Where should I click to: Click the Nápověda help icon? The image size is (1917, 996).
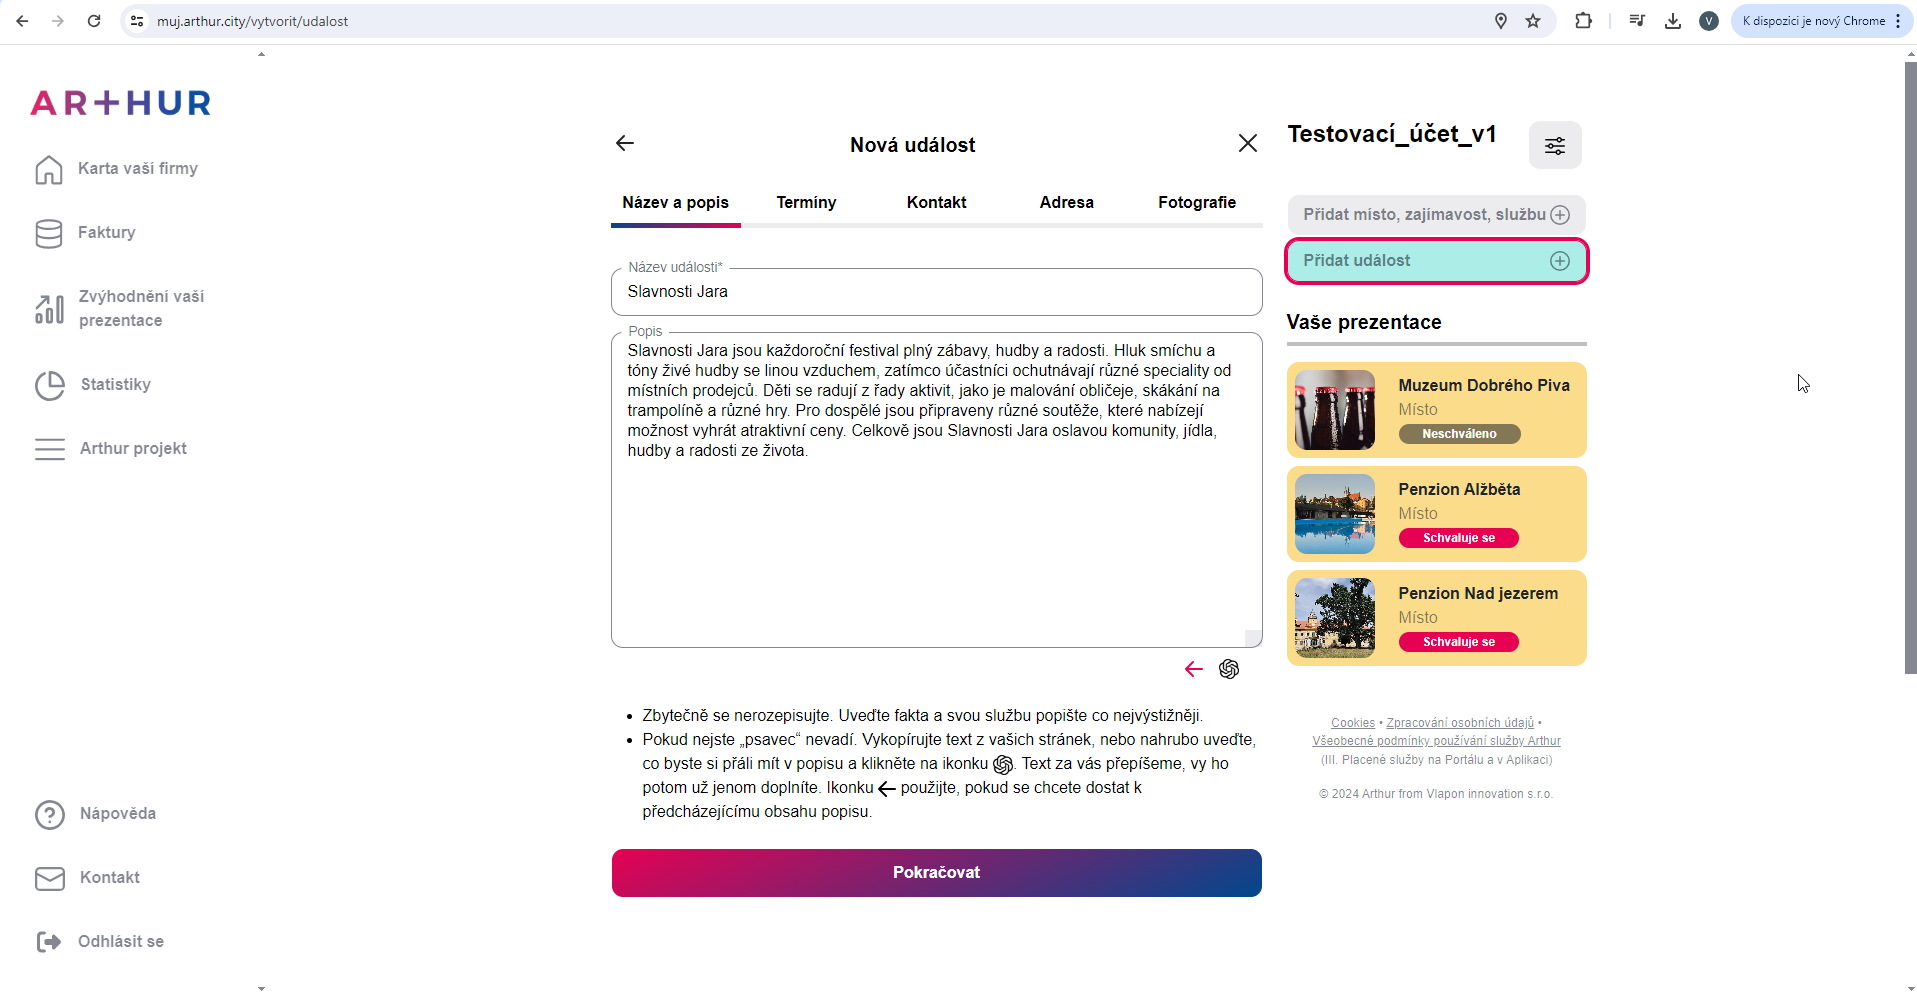pyautogui.click(x=49, y=815)
